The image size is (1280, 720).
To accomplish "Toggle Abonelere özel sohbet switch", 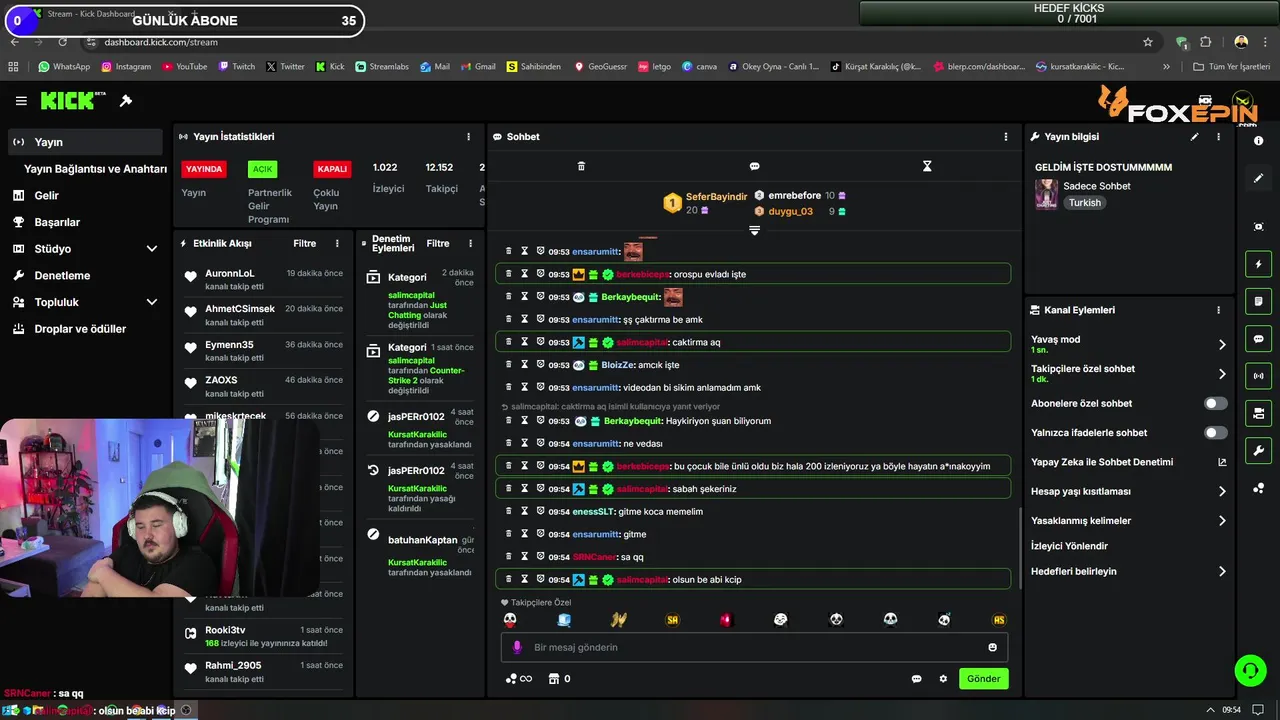I will click(1215, 404).
